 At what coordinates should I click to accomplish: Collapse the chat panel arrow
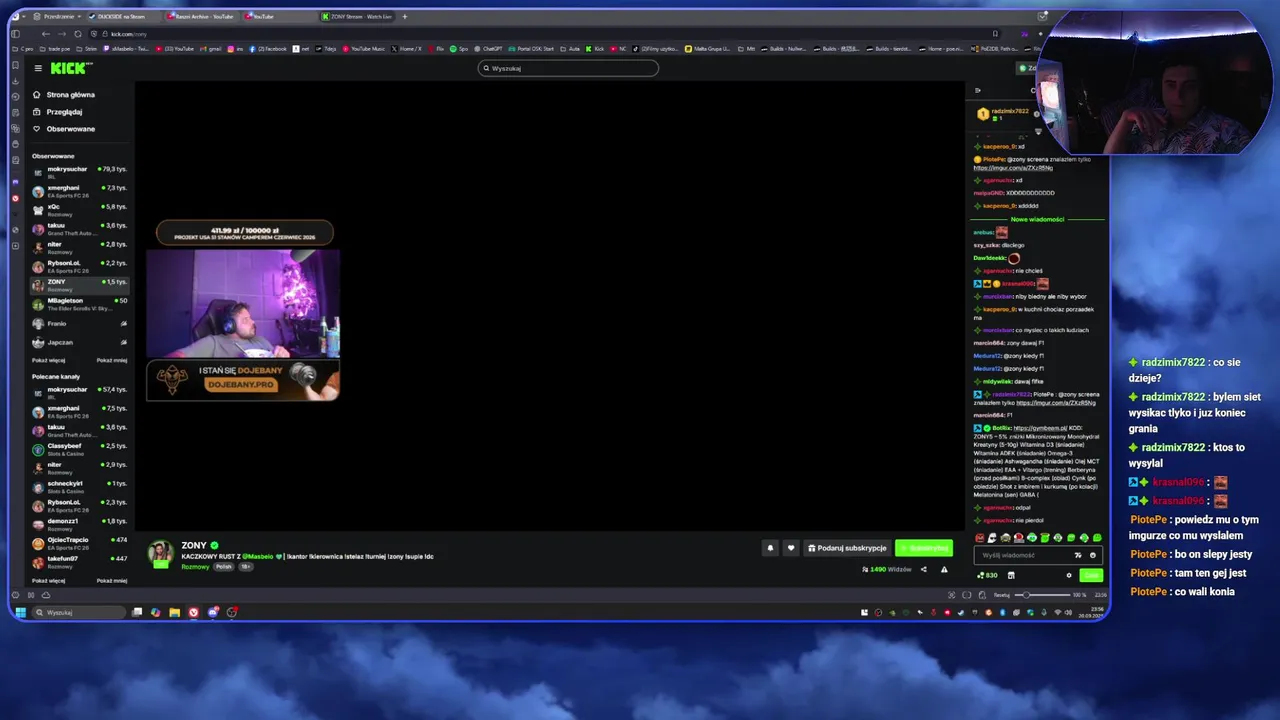pyautogui.click(x=978, y=90)
